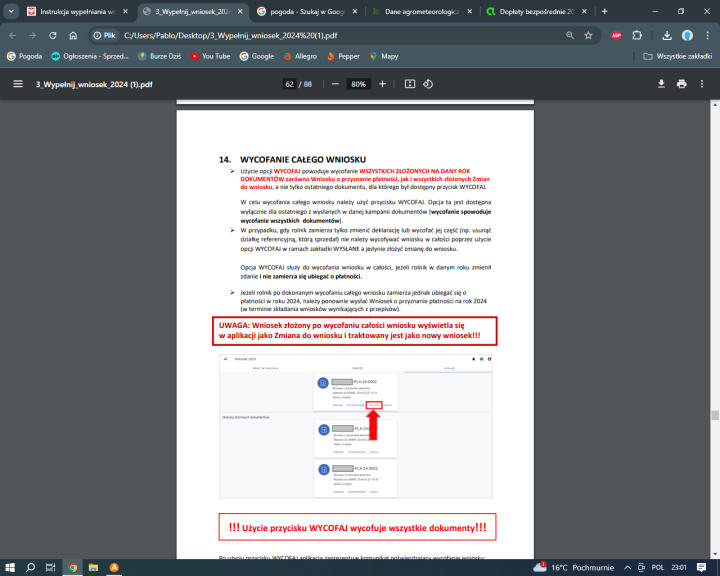This screenshot has height=576, width=720.
Task: Download the PDF file
Action: 661,84
